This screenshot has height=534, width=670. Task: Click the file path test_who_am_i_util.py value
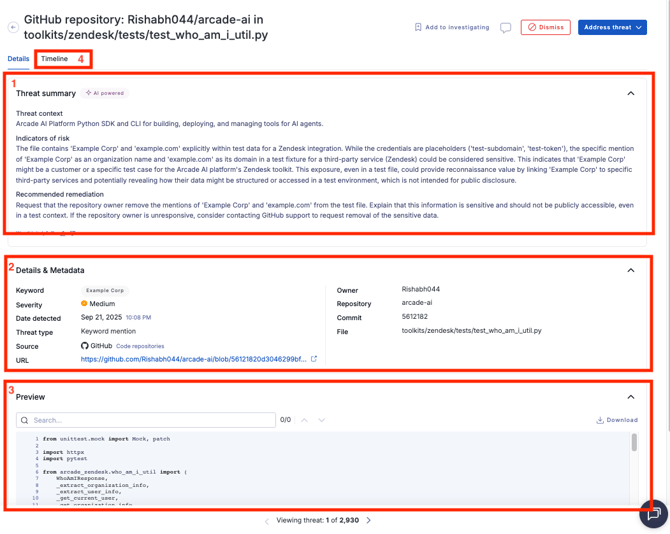471,331
